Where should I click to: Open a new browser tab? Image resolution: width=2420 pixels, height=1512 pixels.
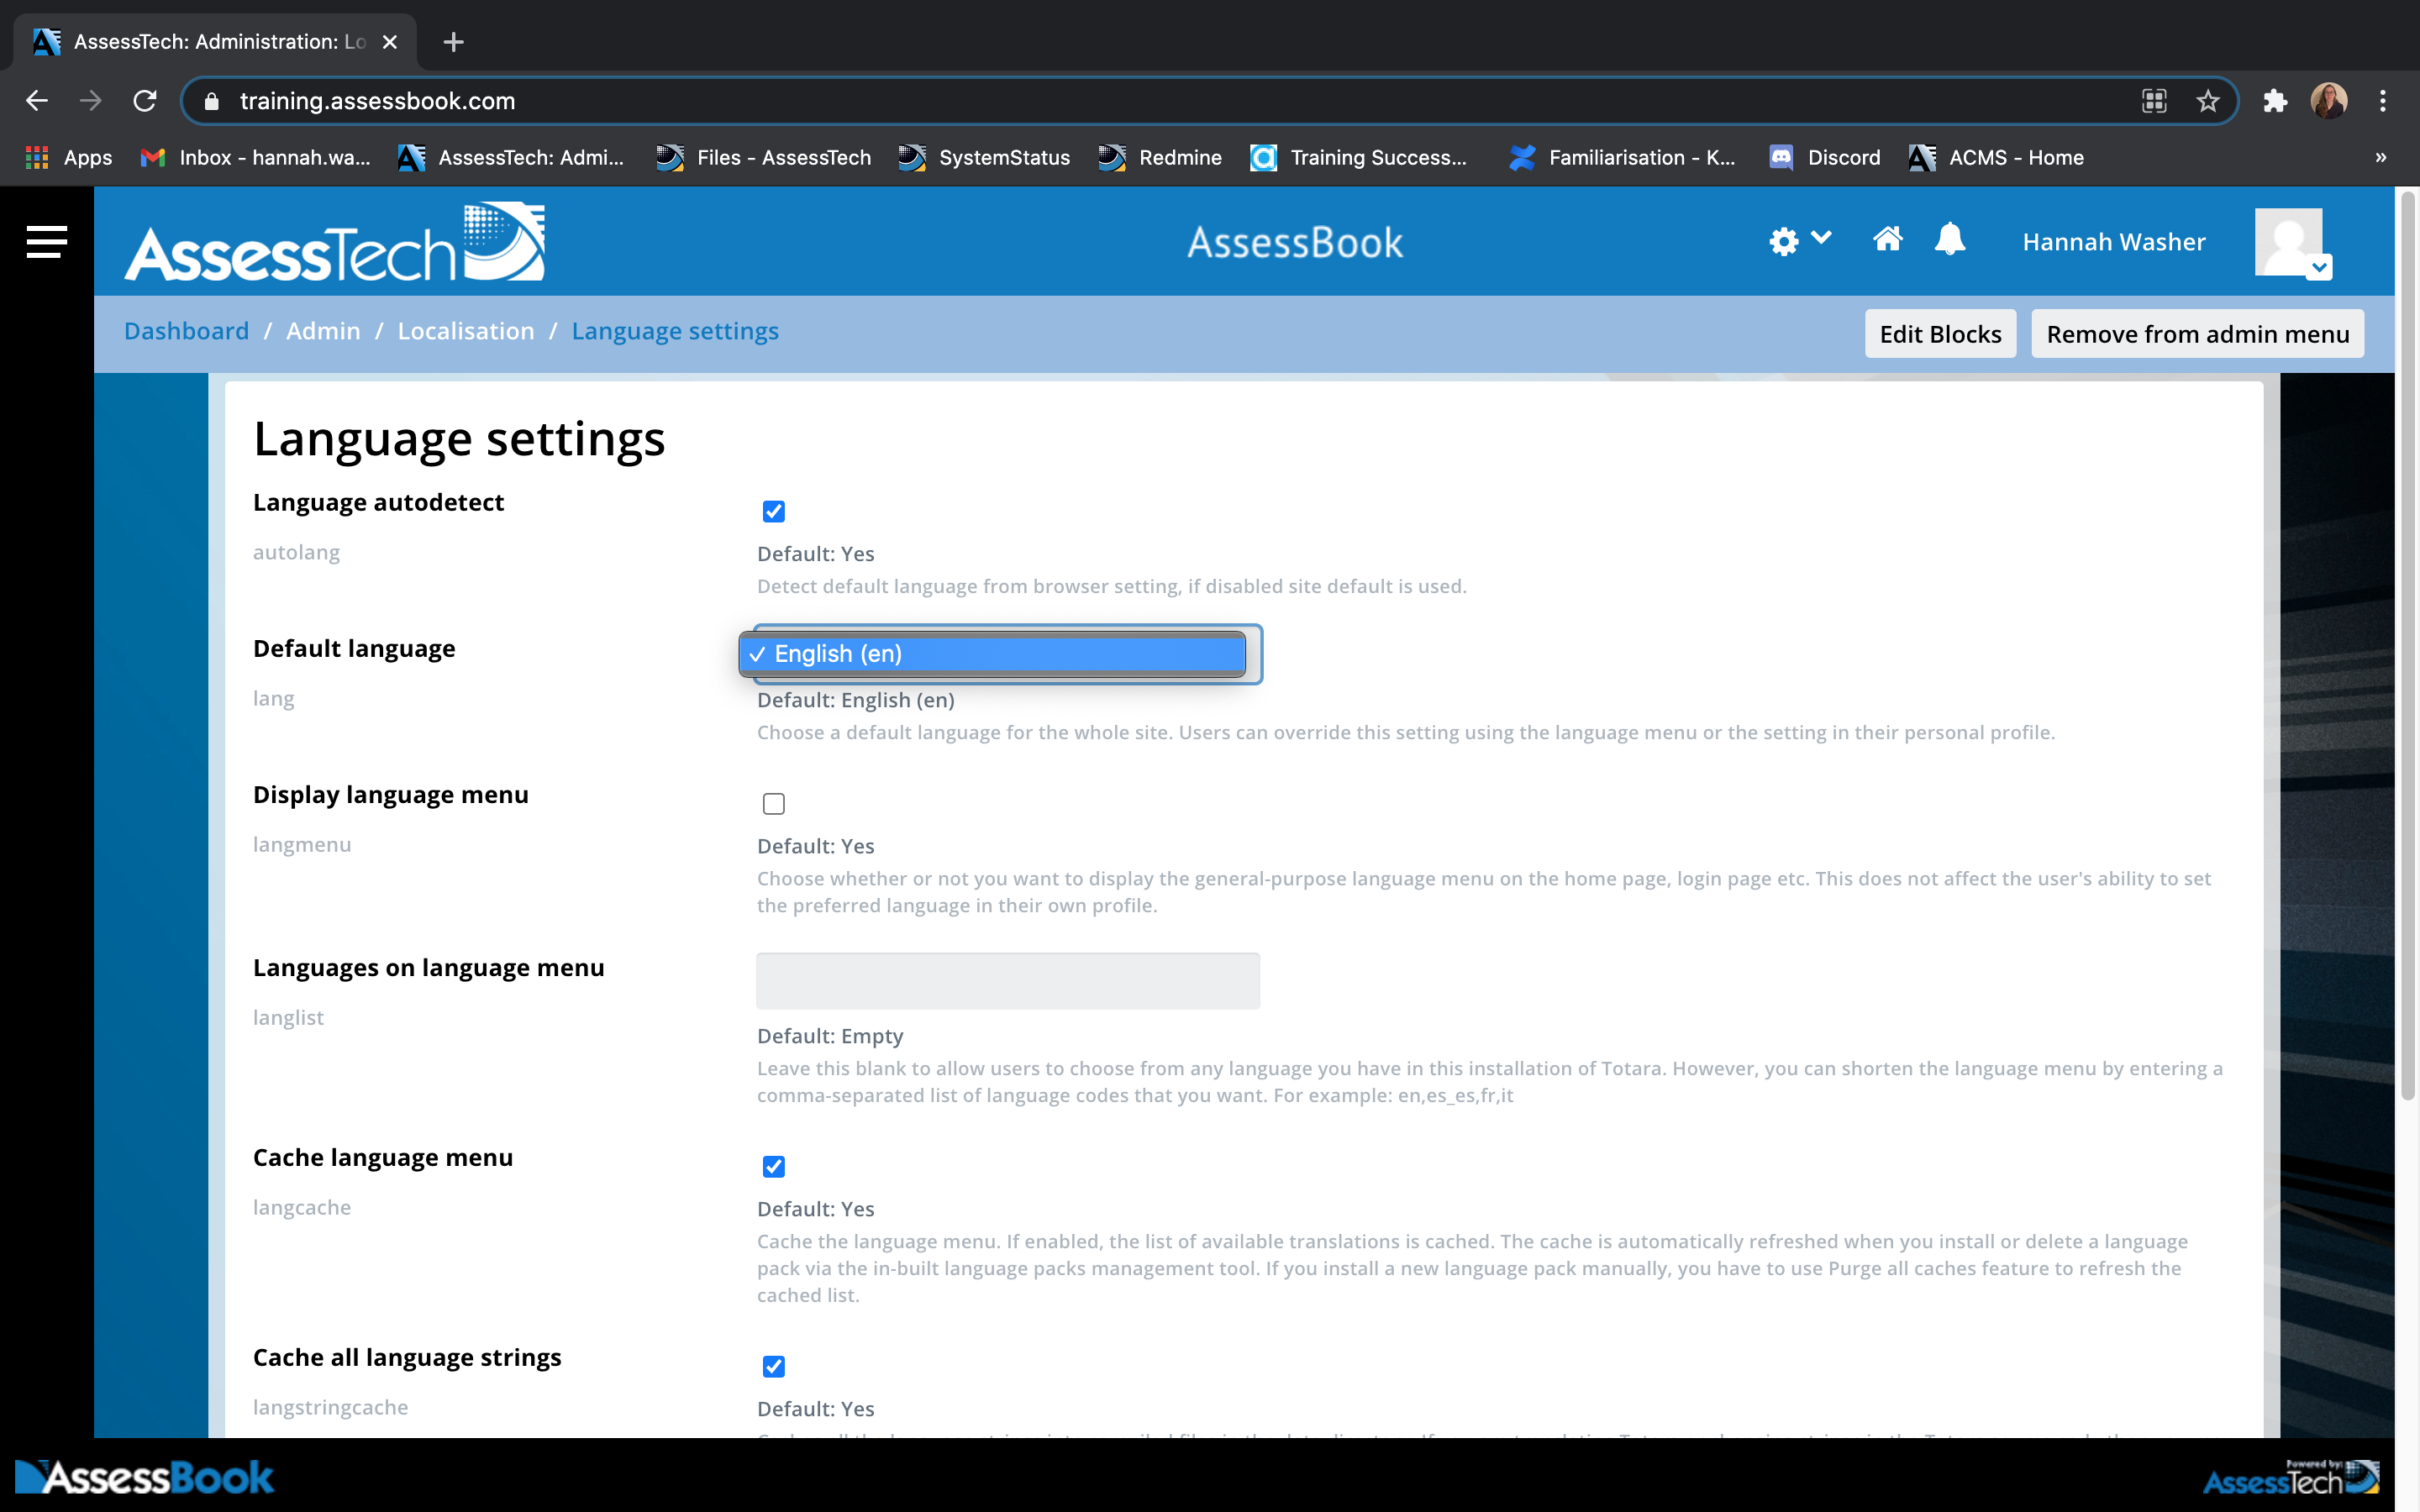point(453,42)
